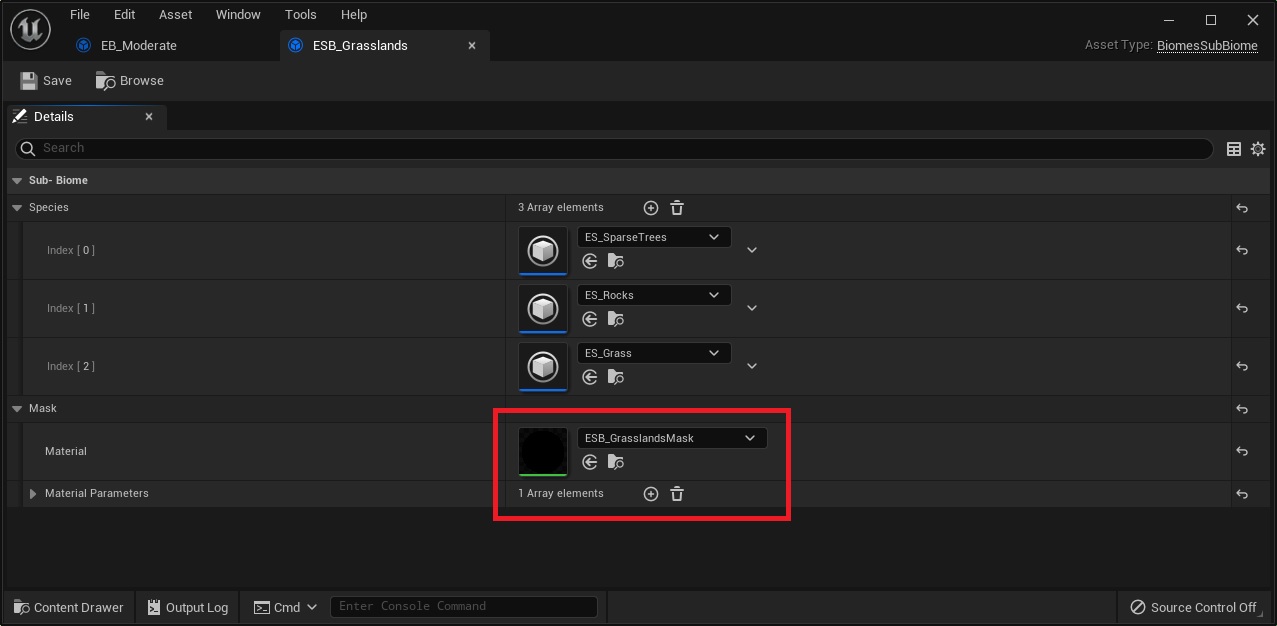Open the ESB_GrasslandsMask material dropdown
Image resolution: width=1277 pixels, height=626 pixels.
672,438
